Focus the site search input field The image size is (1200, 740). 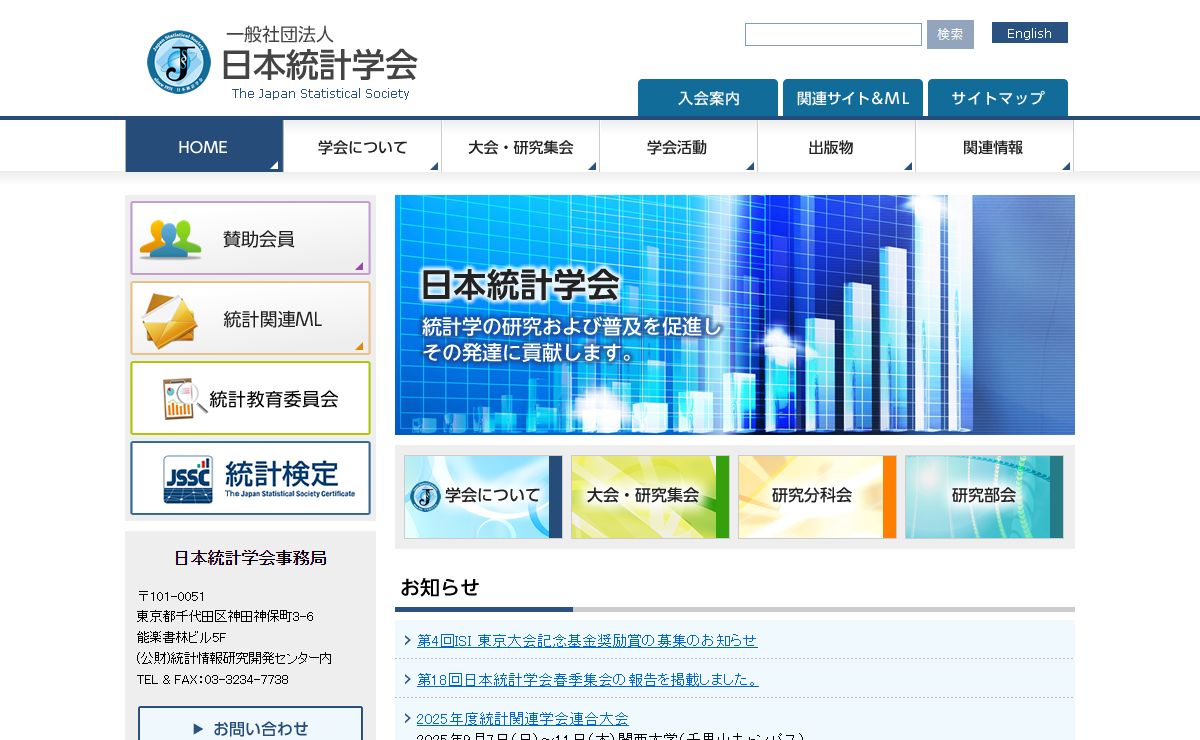[x=833, y=34]
